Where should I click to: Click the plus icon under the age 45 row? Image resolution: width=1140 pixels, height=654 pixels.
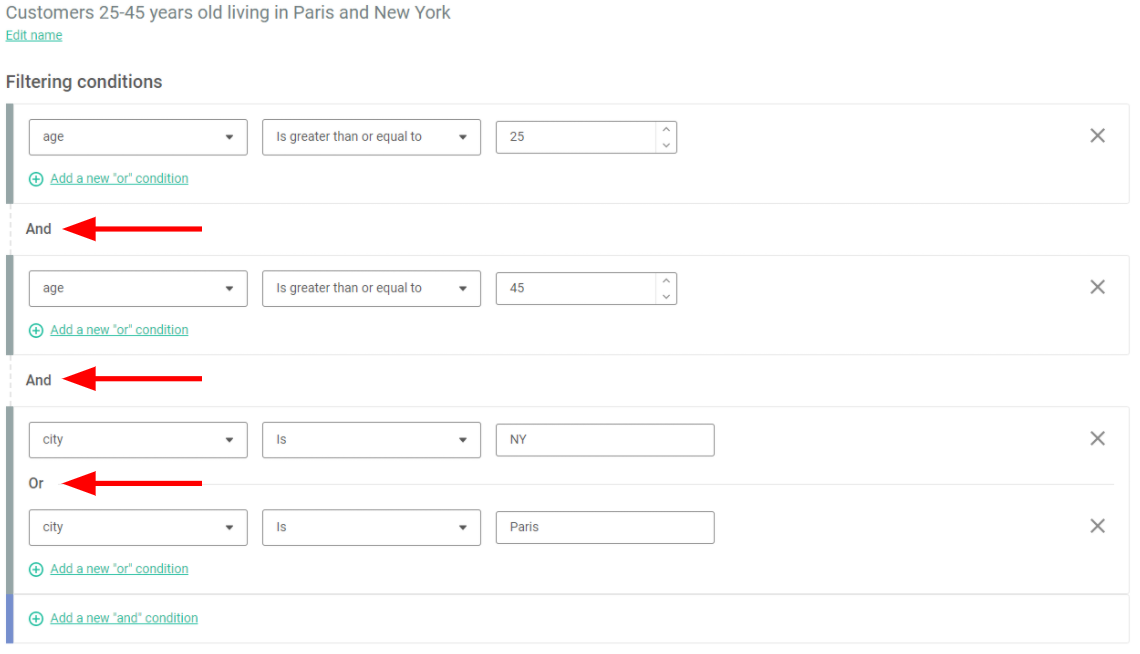point(36,329)
